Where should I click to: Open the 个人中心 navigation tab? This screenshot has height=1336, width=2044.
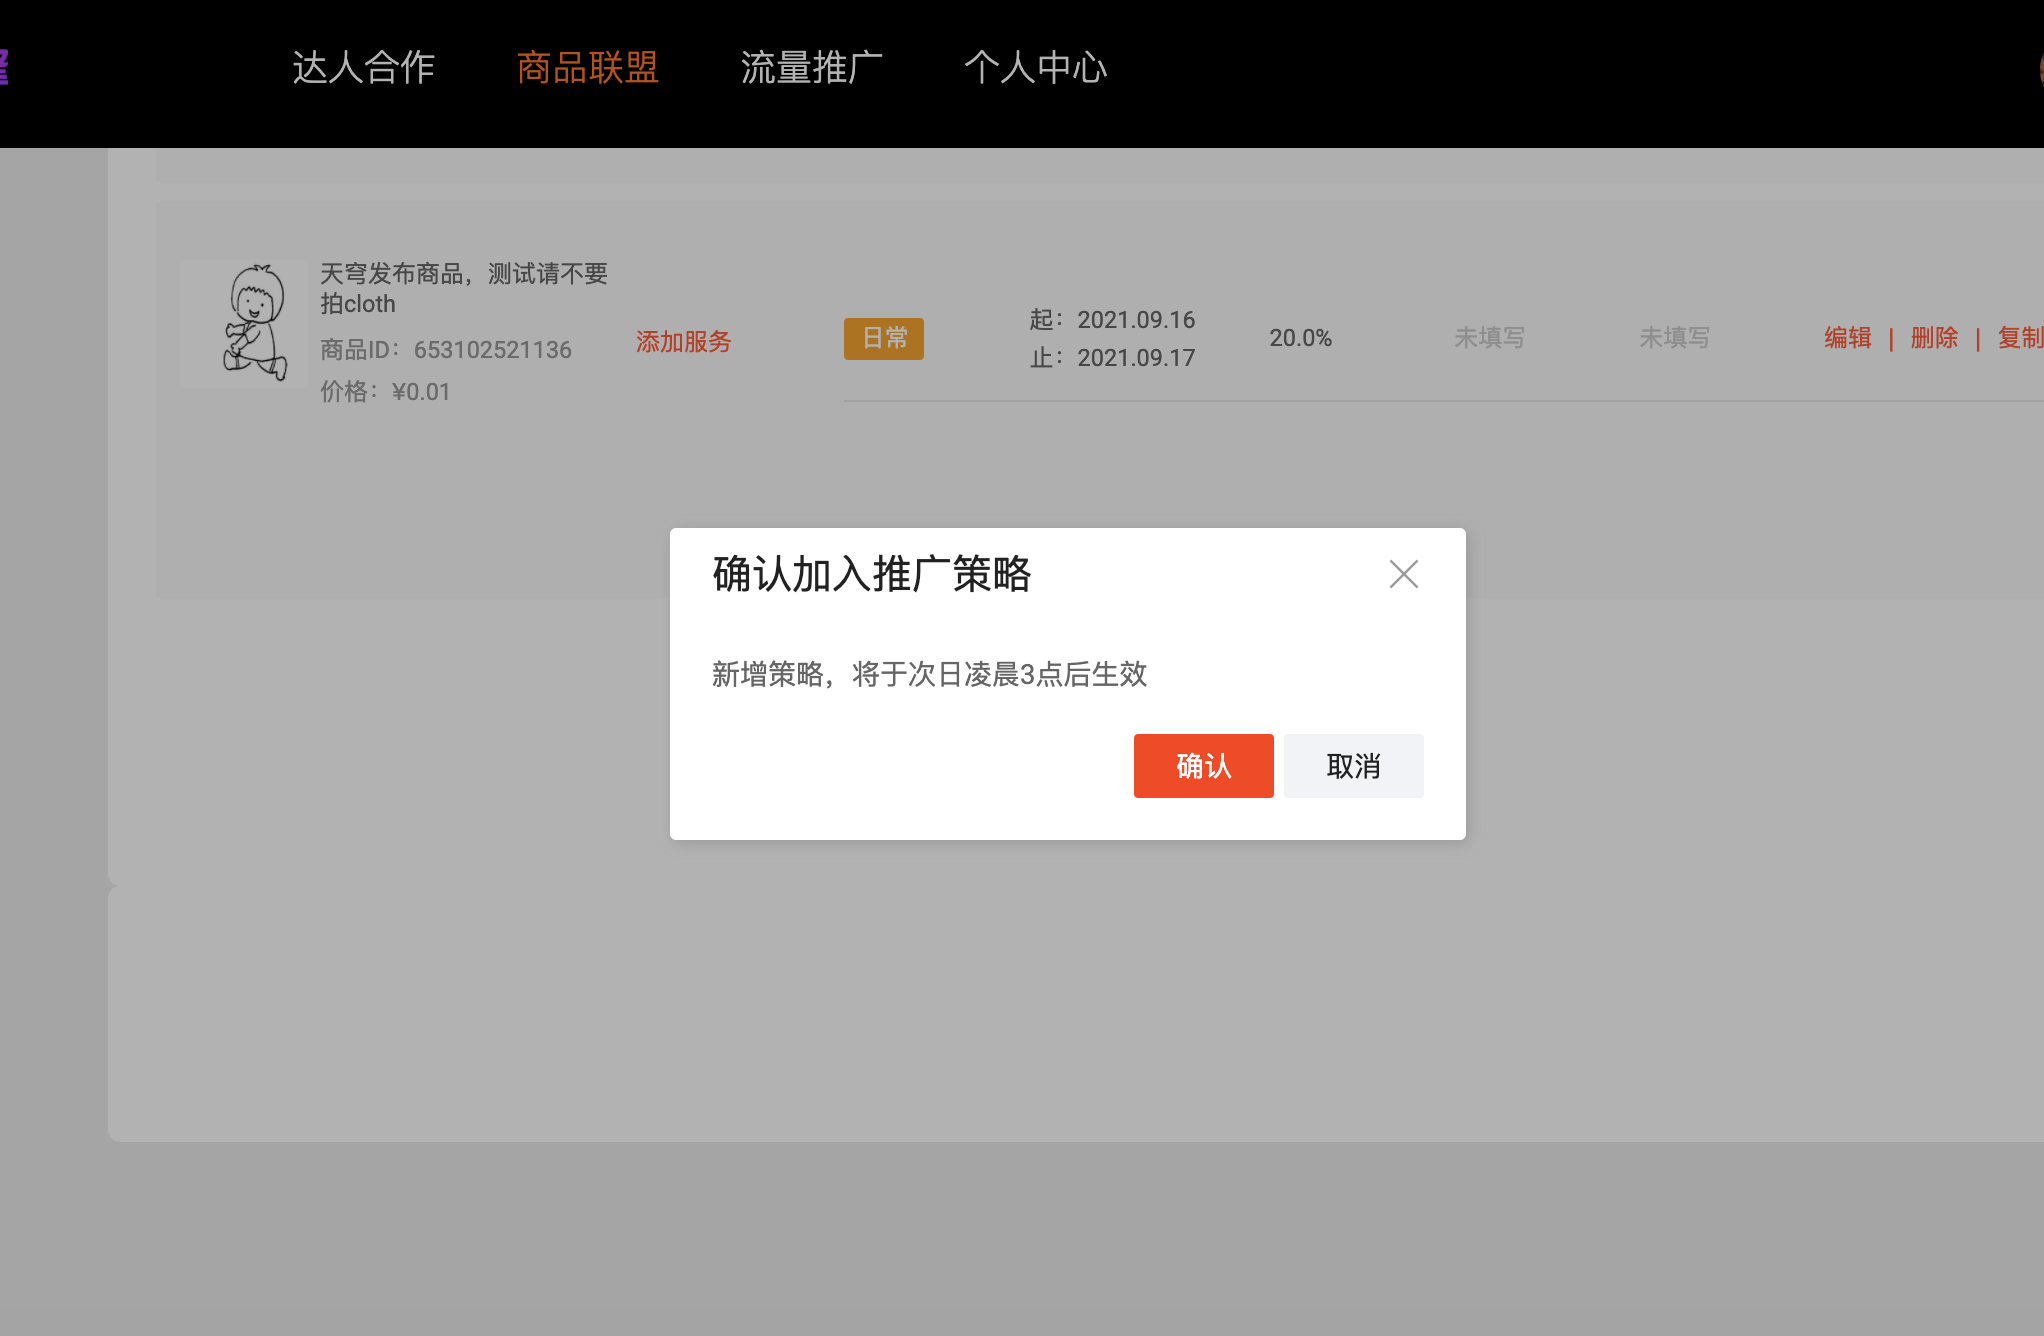(x=1035, y=68)
